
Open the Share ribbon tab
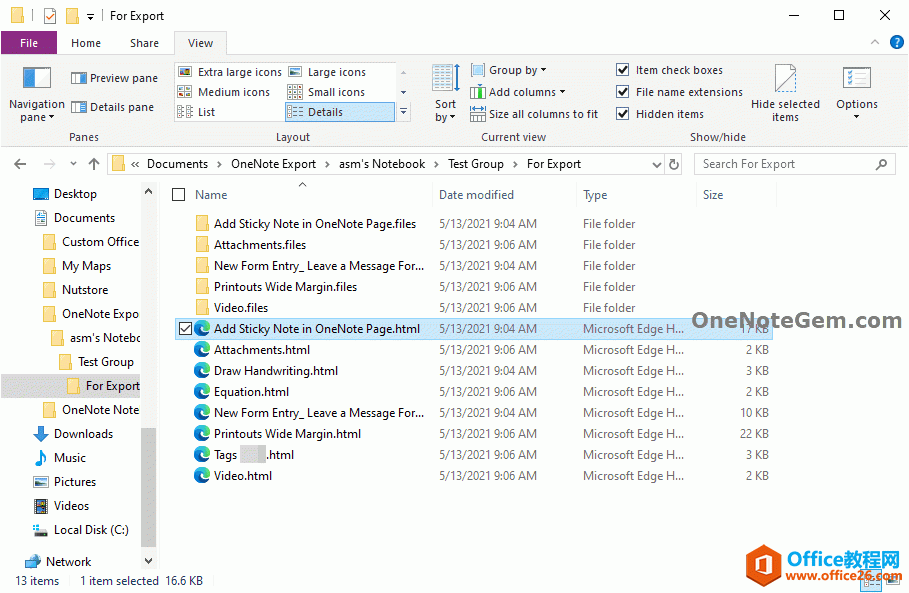[144, 42]
